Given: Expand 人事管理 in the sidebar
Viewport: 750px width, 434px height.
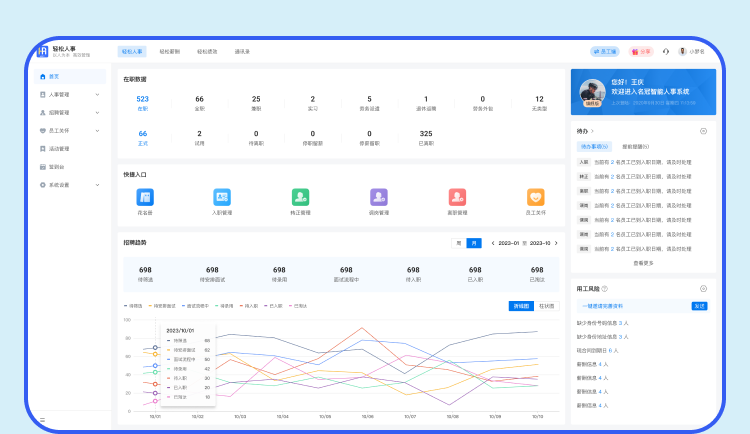Looking at the screenshot, I should click(97, 94).
